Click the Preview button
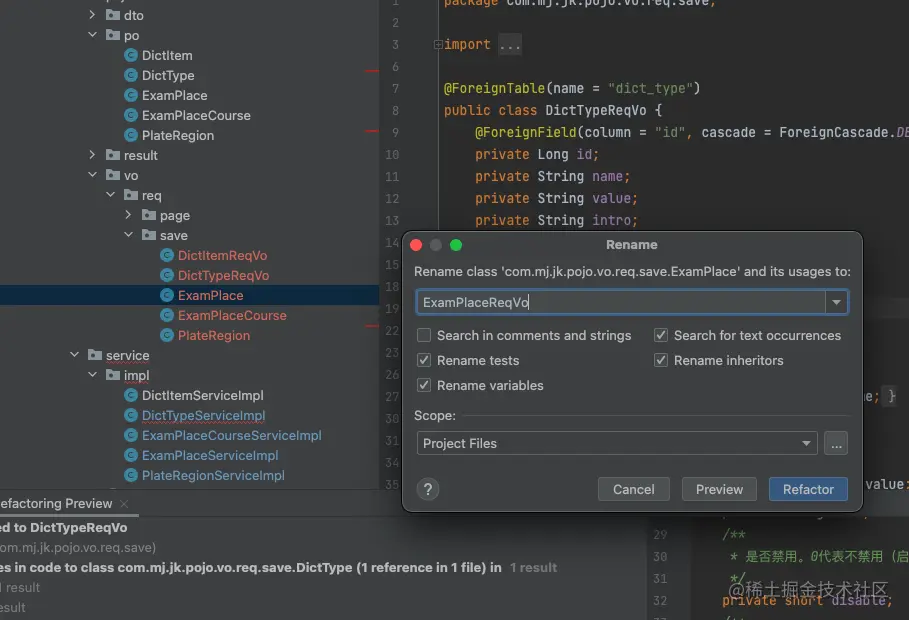The height and width of the screenshot is (620, 909). click(x=719, y=490)
